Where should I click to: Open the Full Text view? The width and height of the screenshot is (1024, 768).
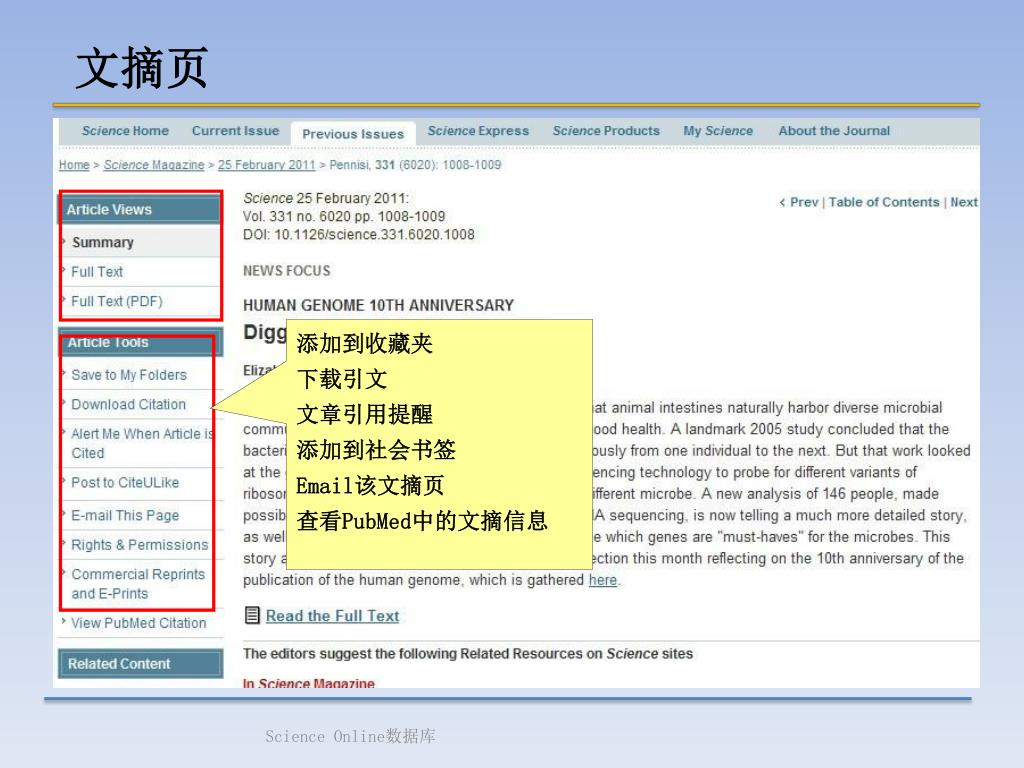(97, 272)
